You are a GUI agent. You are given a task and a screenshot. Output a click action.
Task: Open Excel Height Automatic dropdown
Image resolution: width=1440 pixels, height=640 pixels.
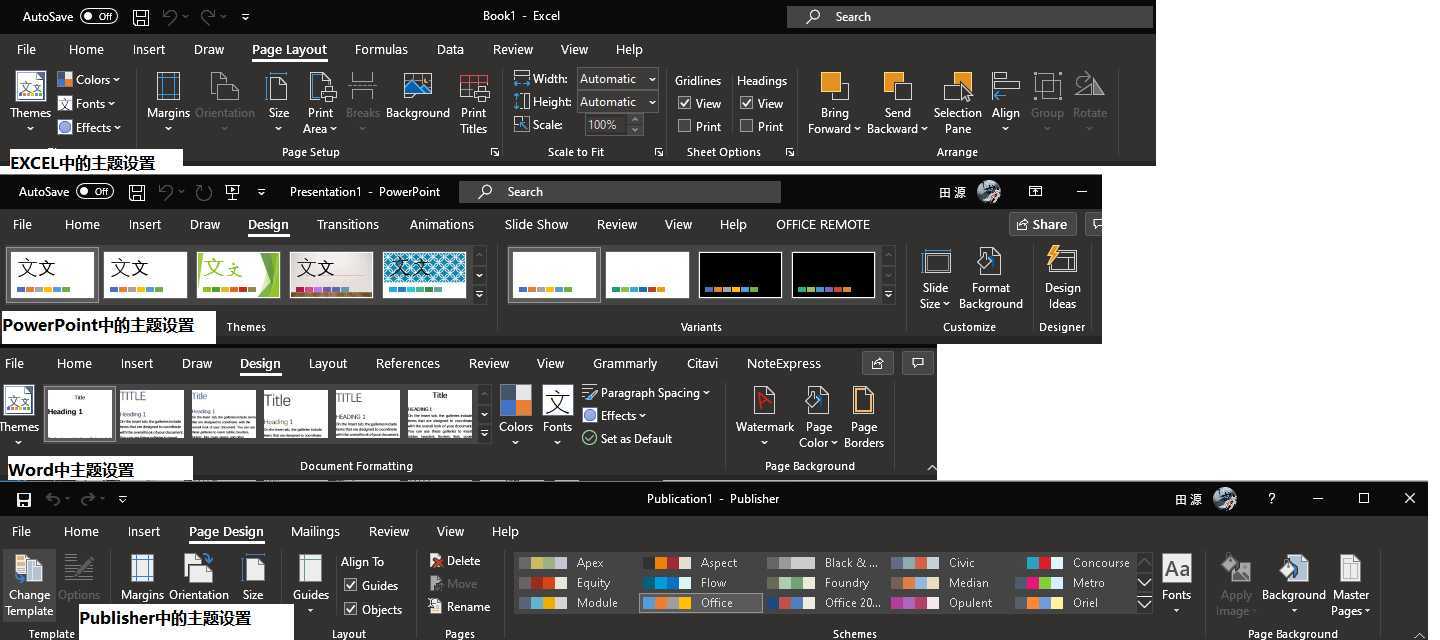pos(652,102)
